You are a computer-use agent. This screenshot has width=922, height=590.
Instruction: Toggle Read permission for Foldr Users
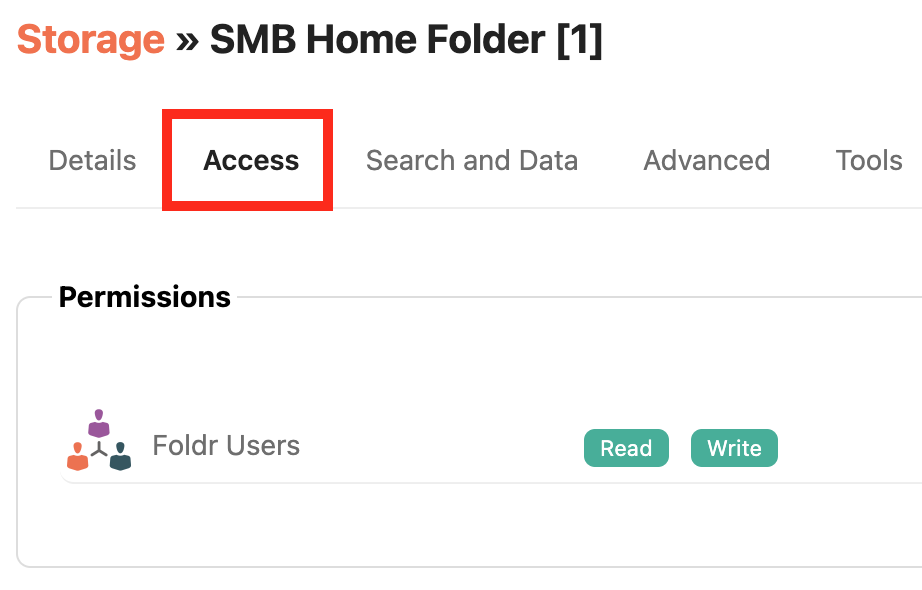626,448
